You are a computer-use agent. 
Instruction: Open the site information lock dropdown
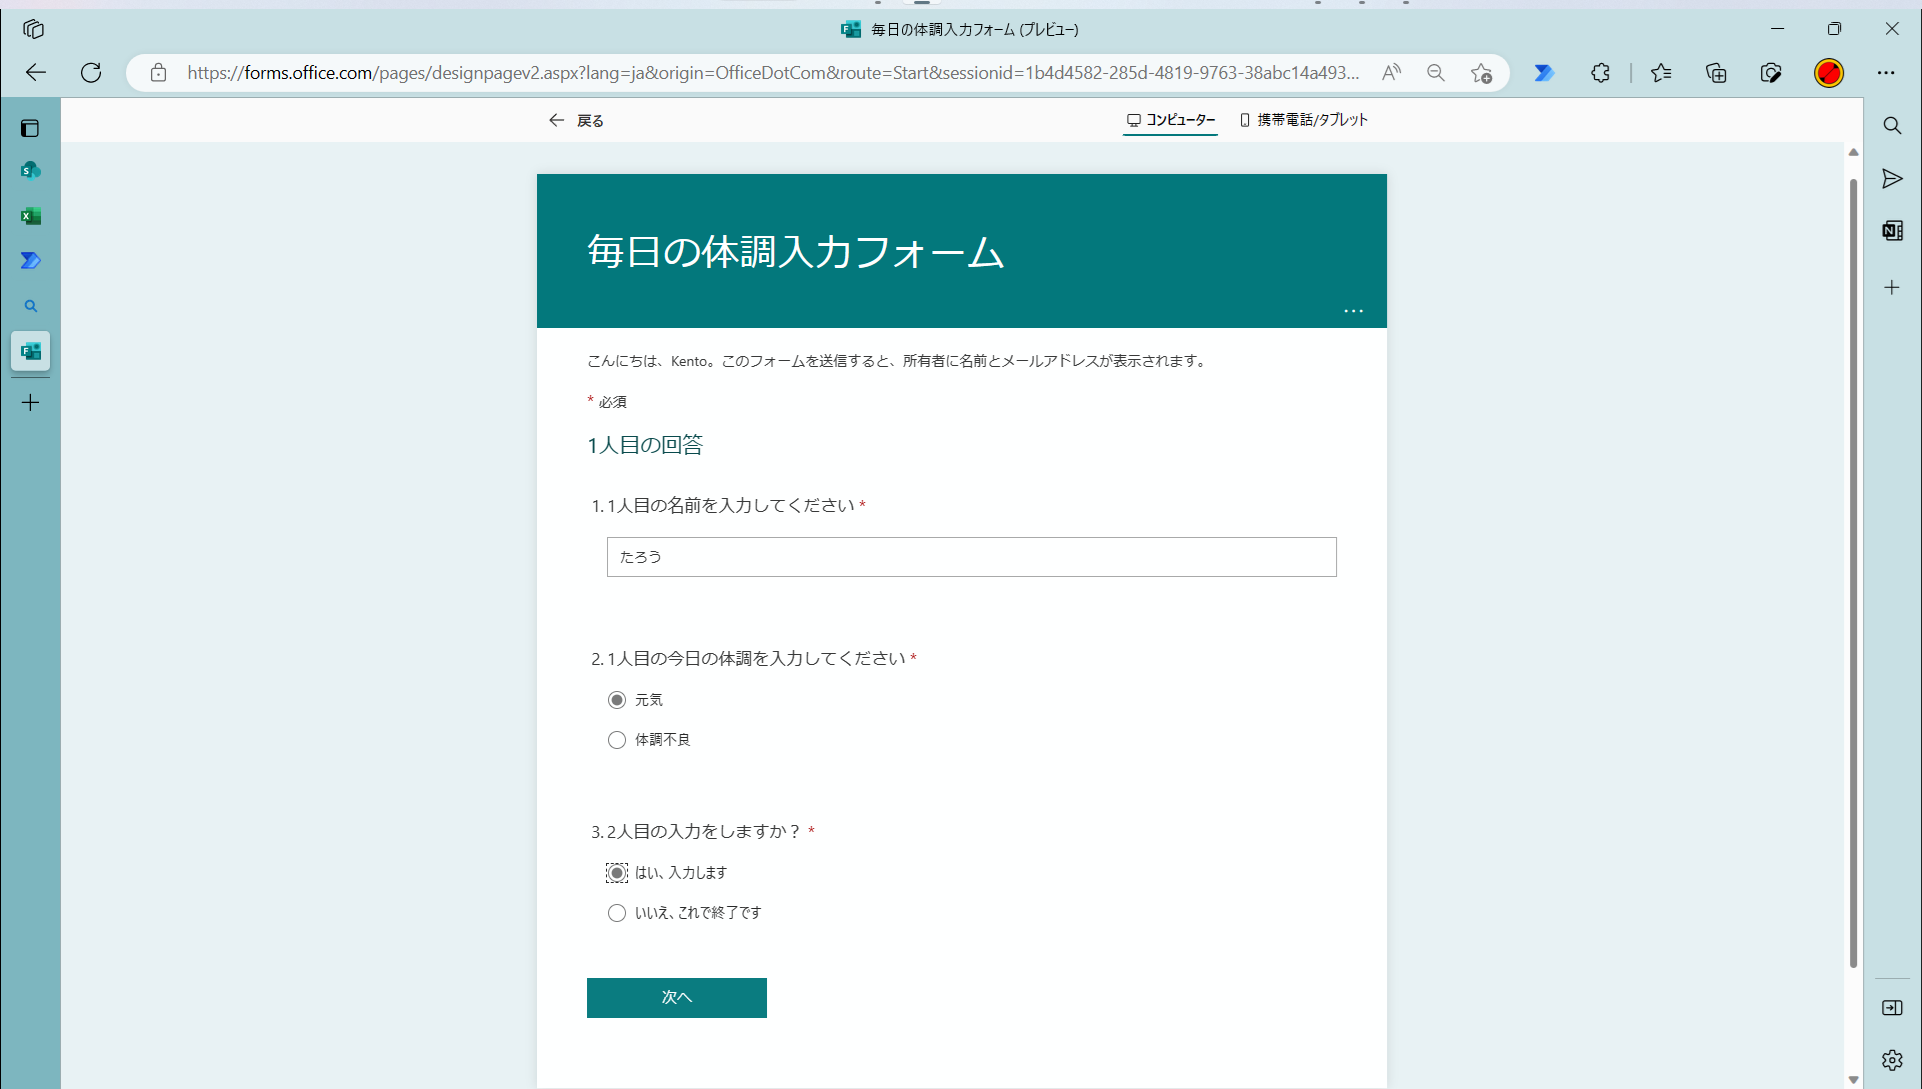click(158, 72)
